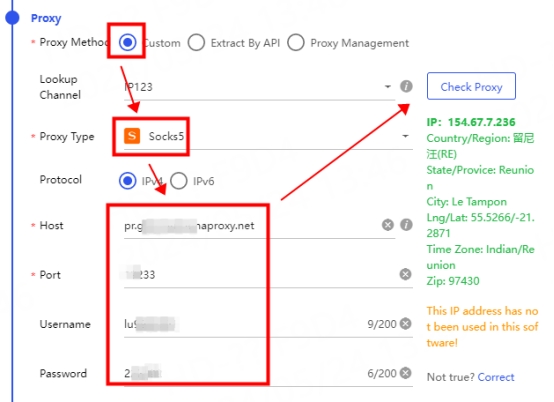Clear the Password field via X icon
This screenshot has height=402, width=554.
(x=406, y=373)
